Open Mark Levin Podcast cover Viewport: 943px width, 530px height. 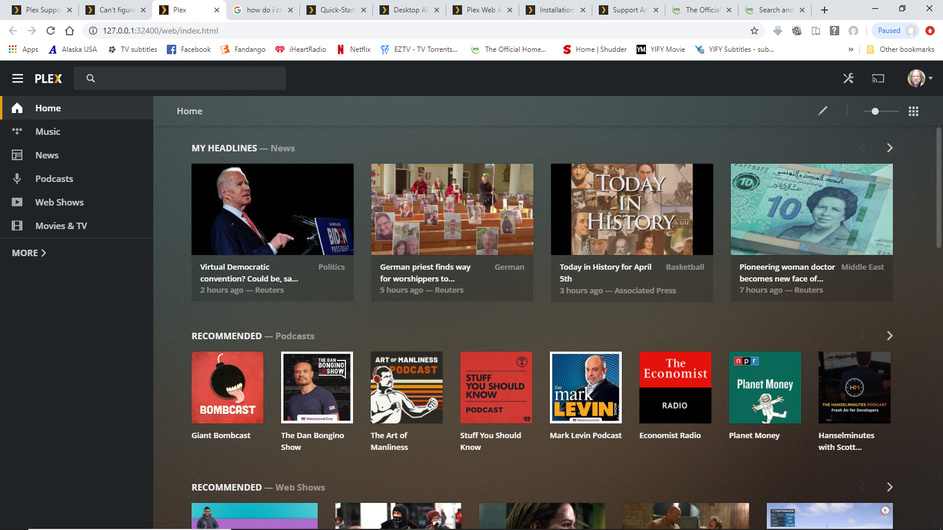pyautogui.click(x=586, y=387)
